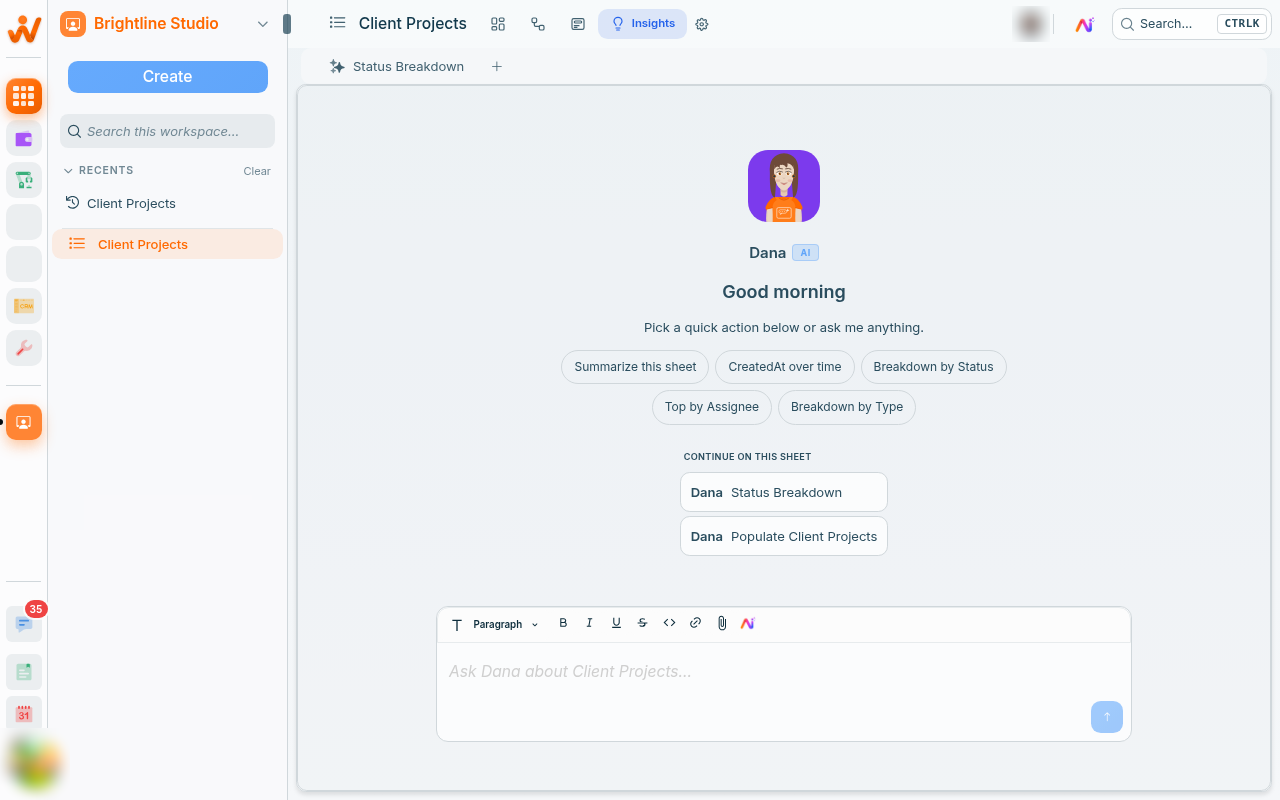This screenshot has height=800, width=1280.
Task: Click the AI icon in editor toolbar
Action: pos(748,623)
